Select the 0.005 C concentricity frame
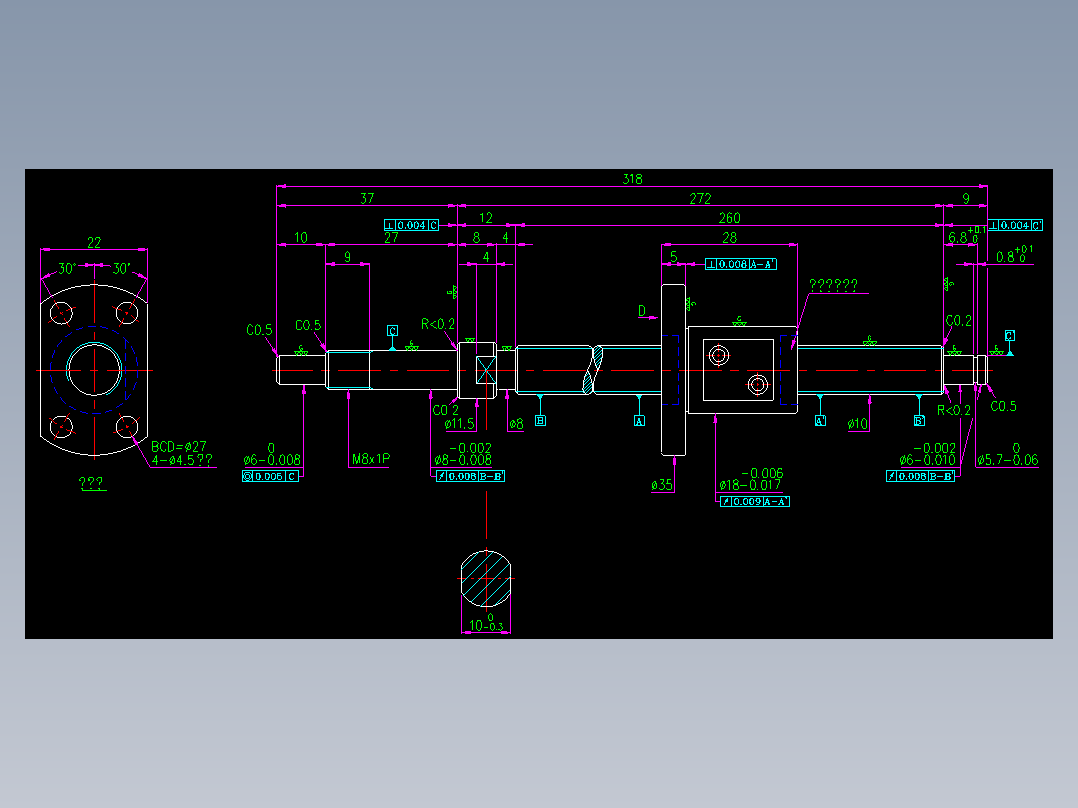 point(270,476)
